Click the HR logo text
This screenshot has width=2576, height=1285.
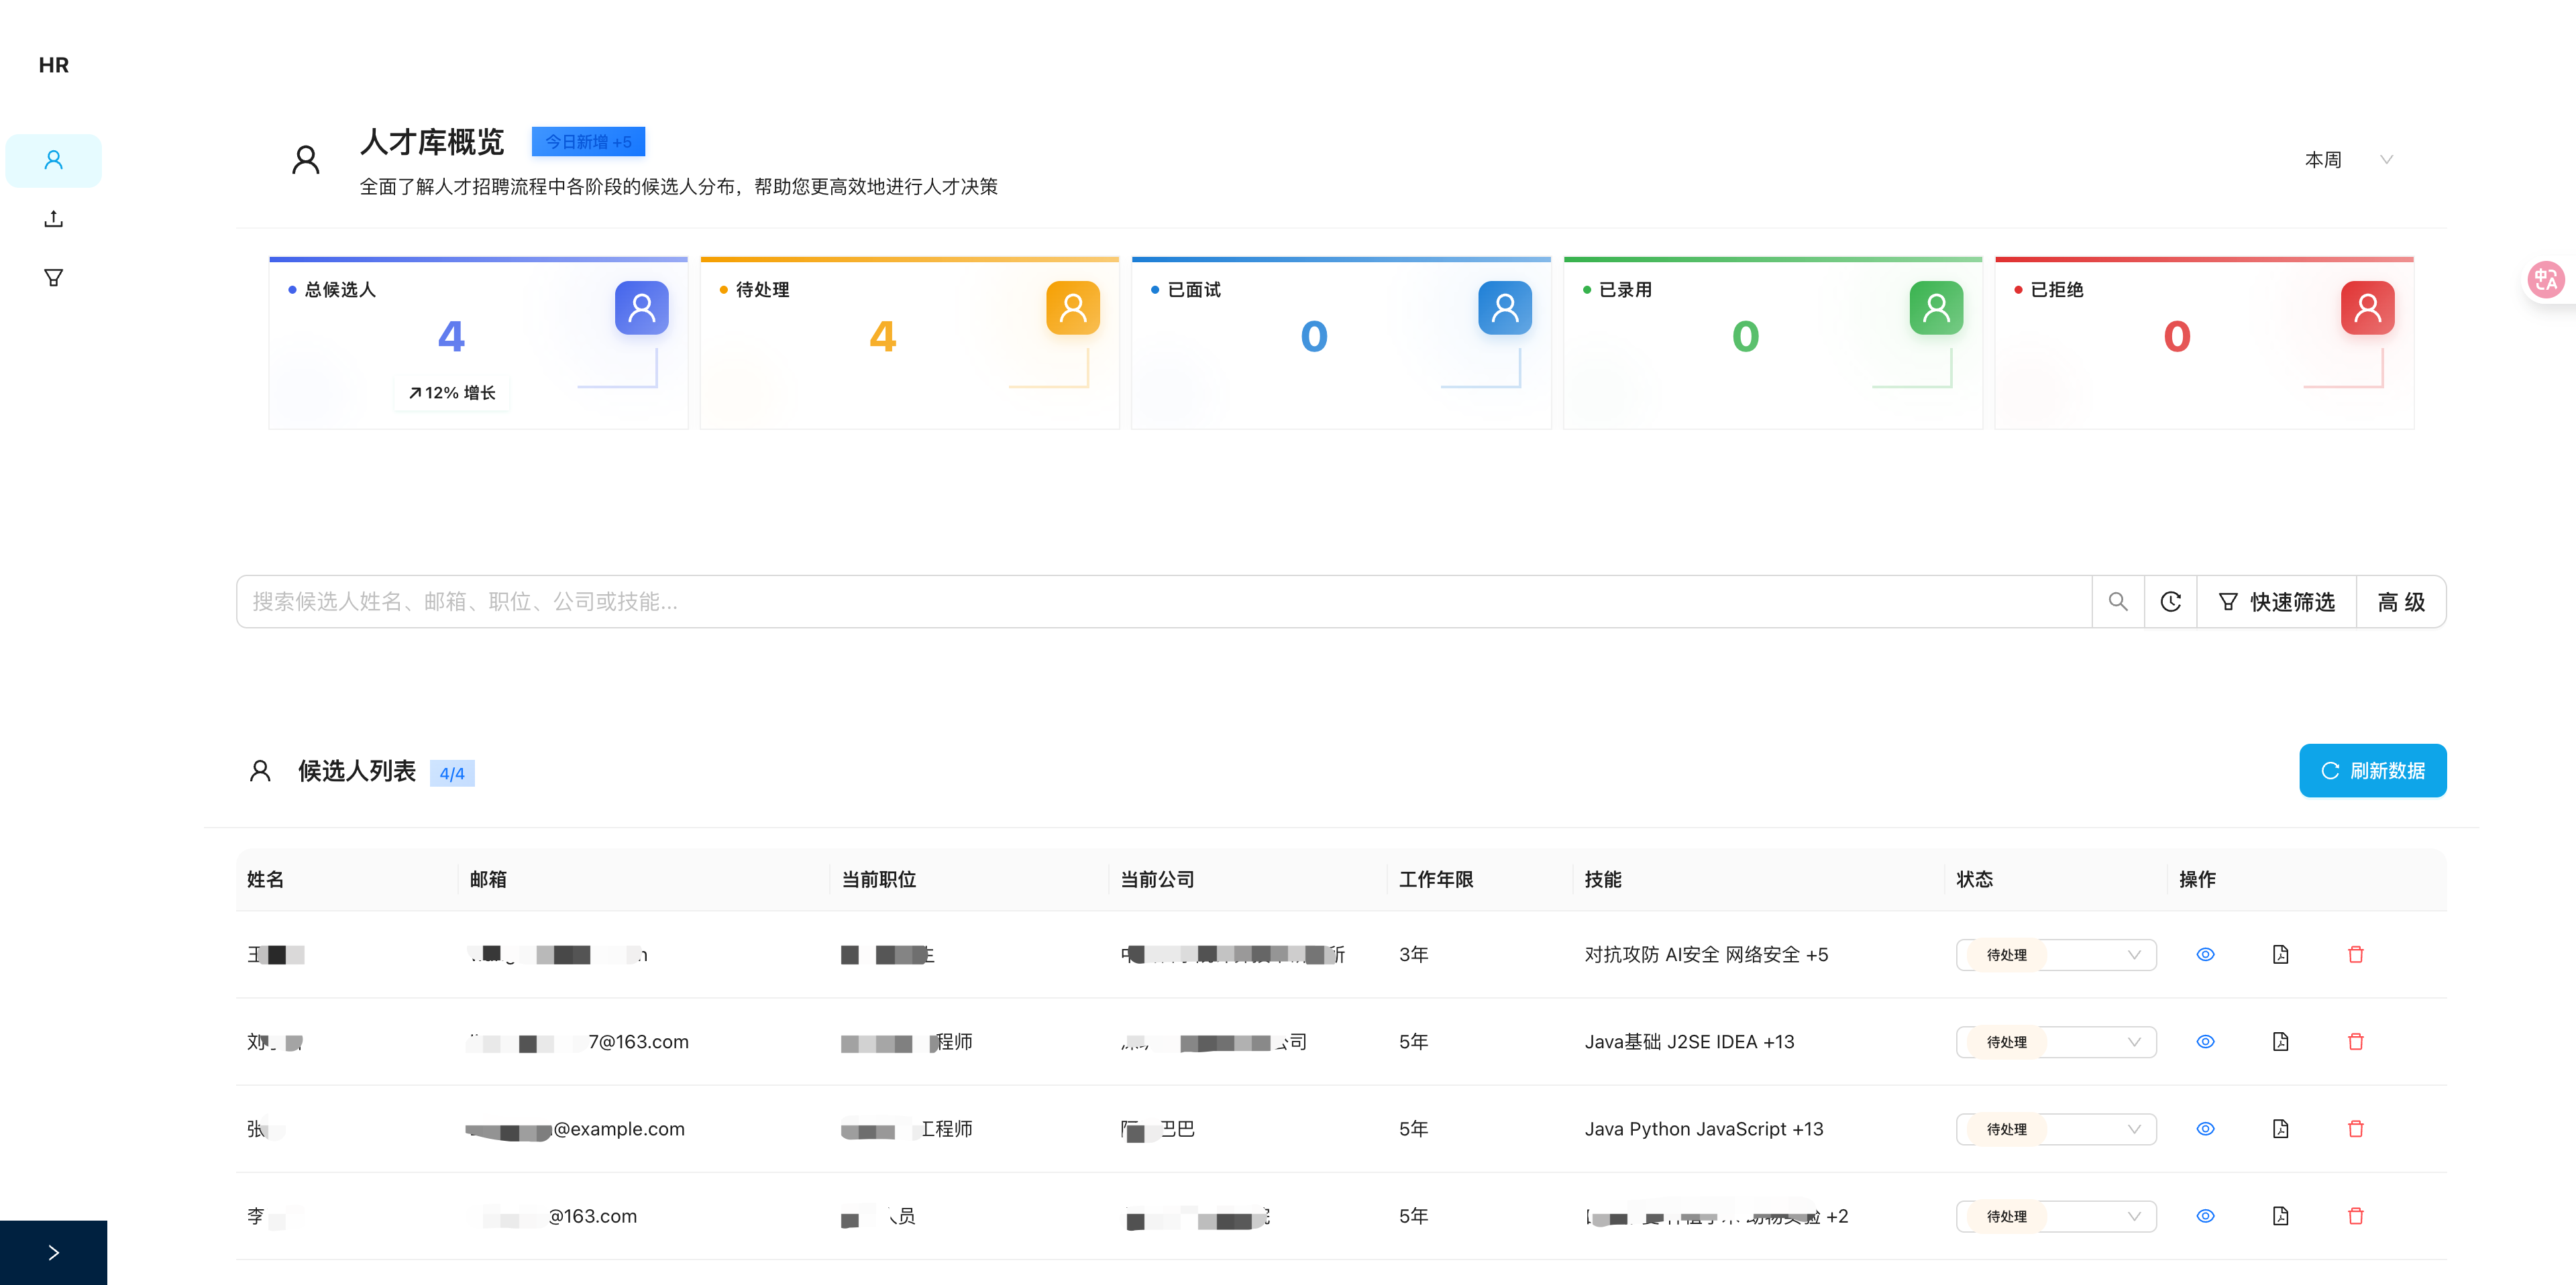pos(53,65)
